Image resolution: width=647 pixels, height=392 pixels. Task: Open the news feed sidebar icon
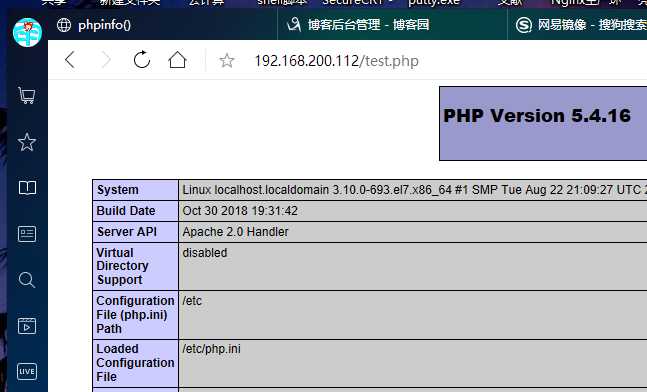27,234
